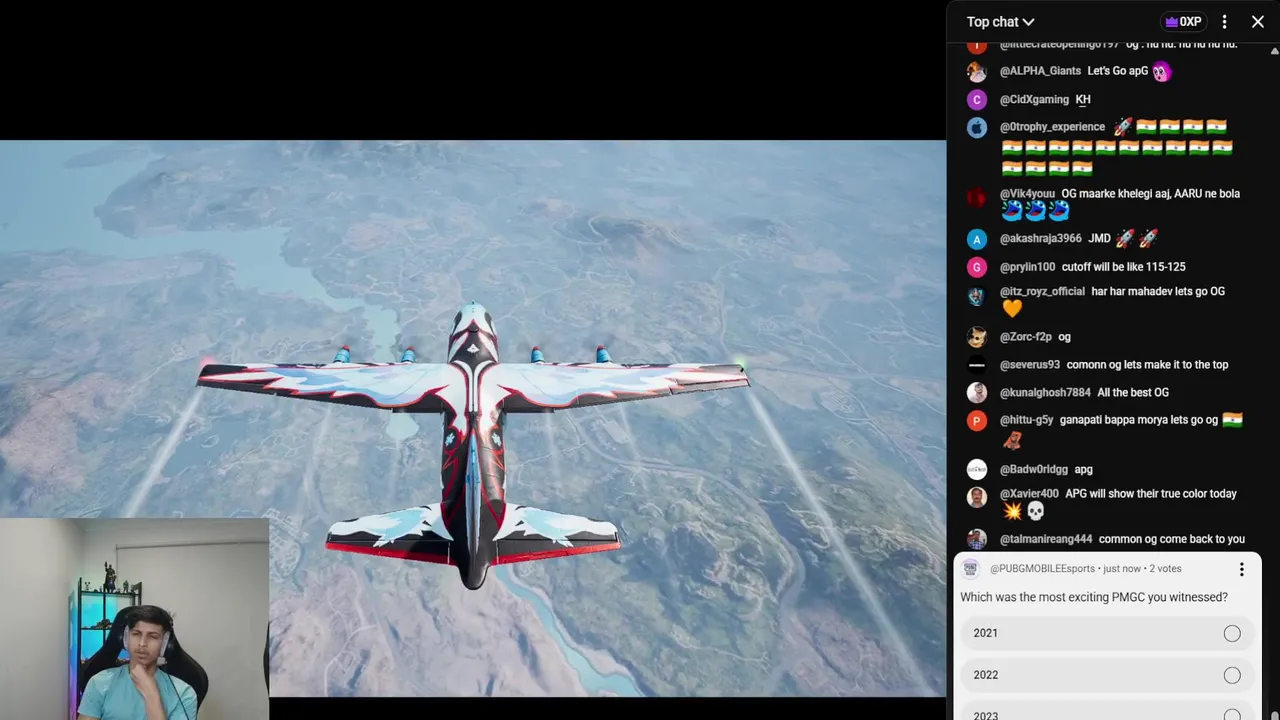Click username @0trophy_experience
The image size is (1280, 720).
[x=1052, y=127]
